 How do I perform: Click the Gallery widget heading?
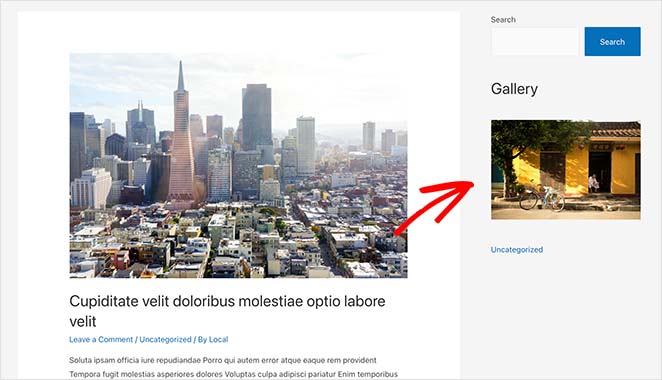tap(514, 89)
